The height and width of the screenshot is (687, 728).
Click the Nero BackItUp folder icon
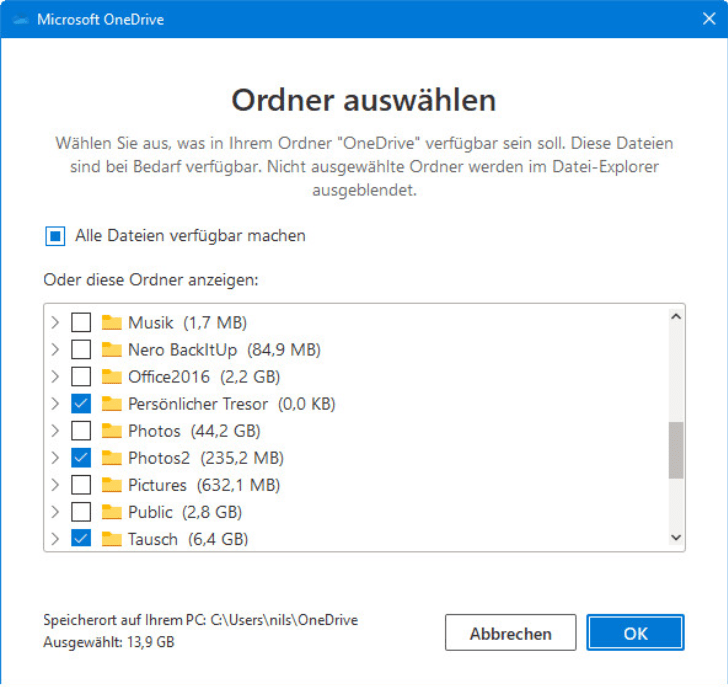tap(111, 349)
